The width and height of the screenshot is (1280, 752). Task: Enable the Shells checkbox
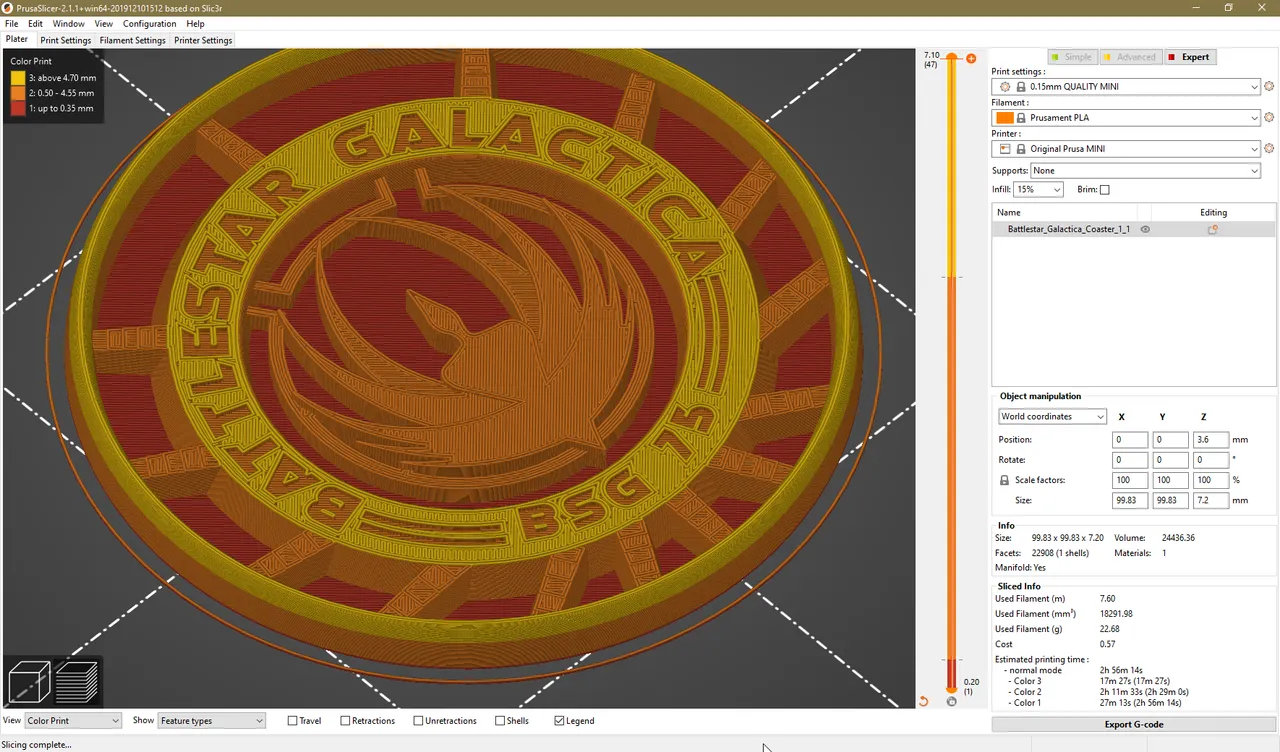(x=499, y=721)
